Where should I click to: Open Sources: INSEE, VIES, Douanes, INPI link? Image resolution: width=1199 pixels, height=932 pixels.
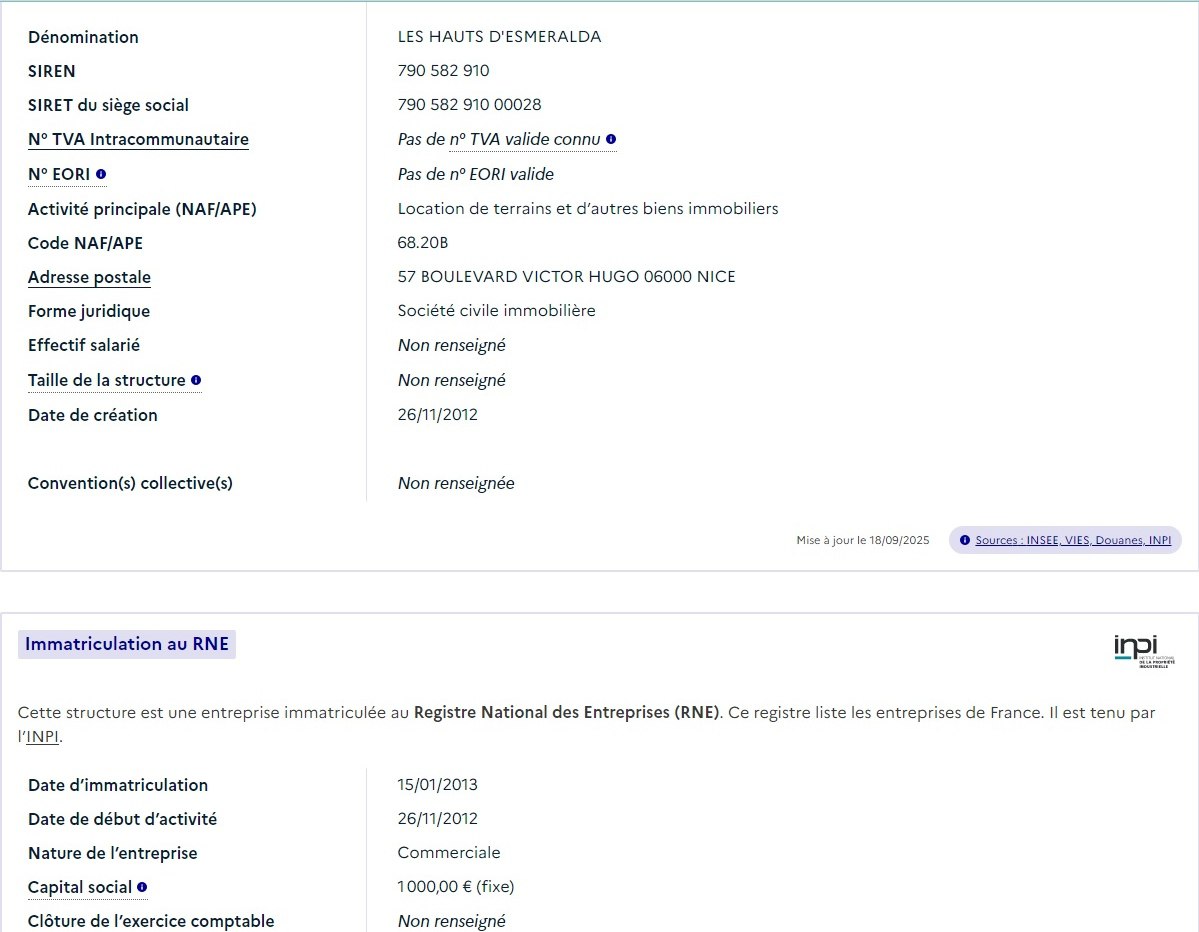[1072, 540]
